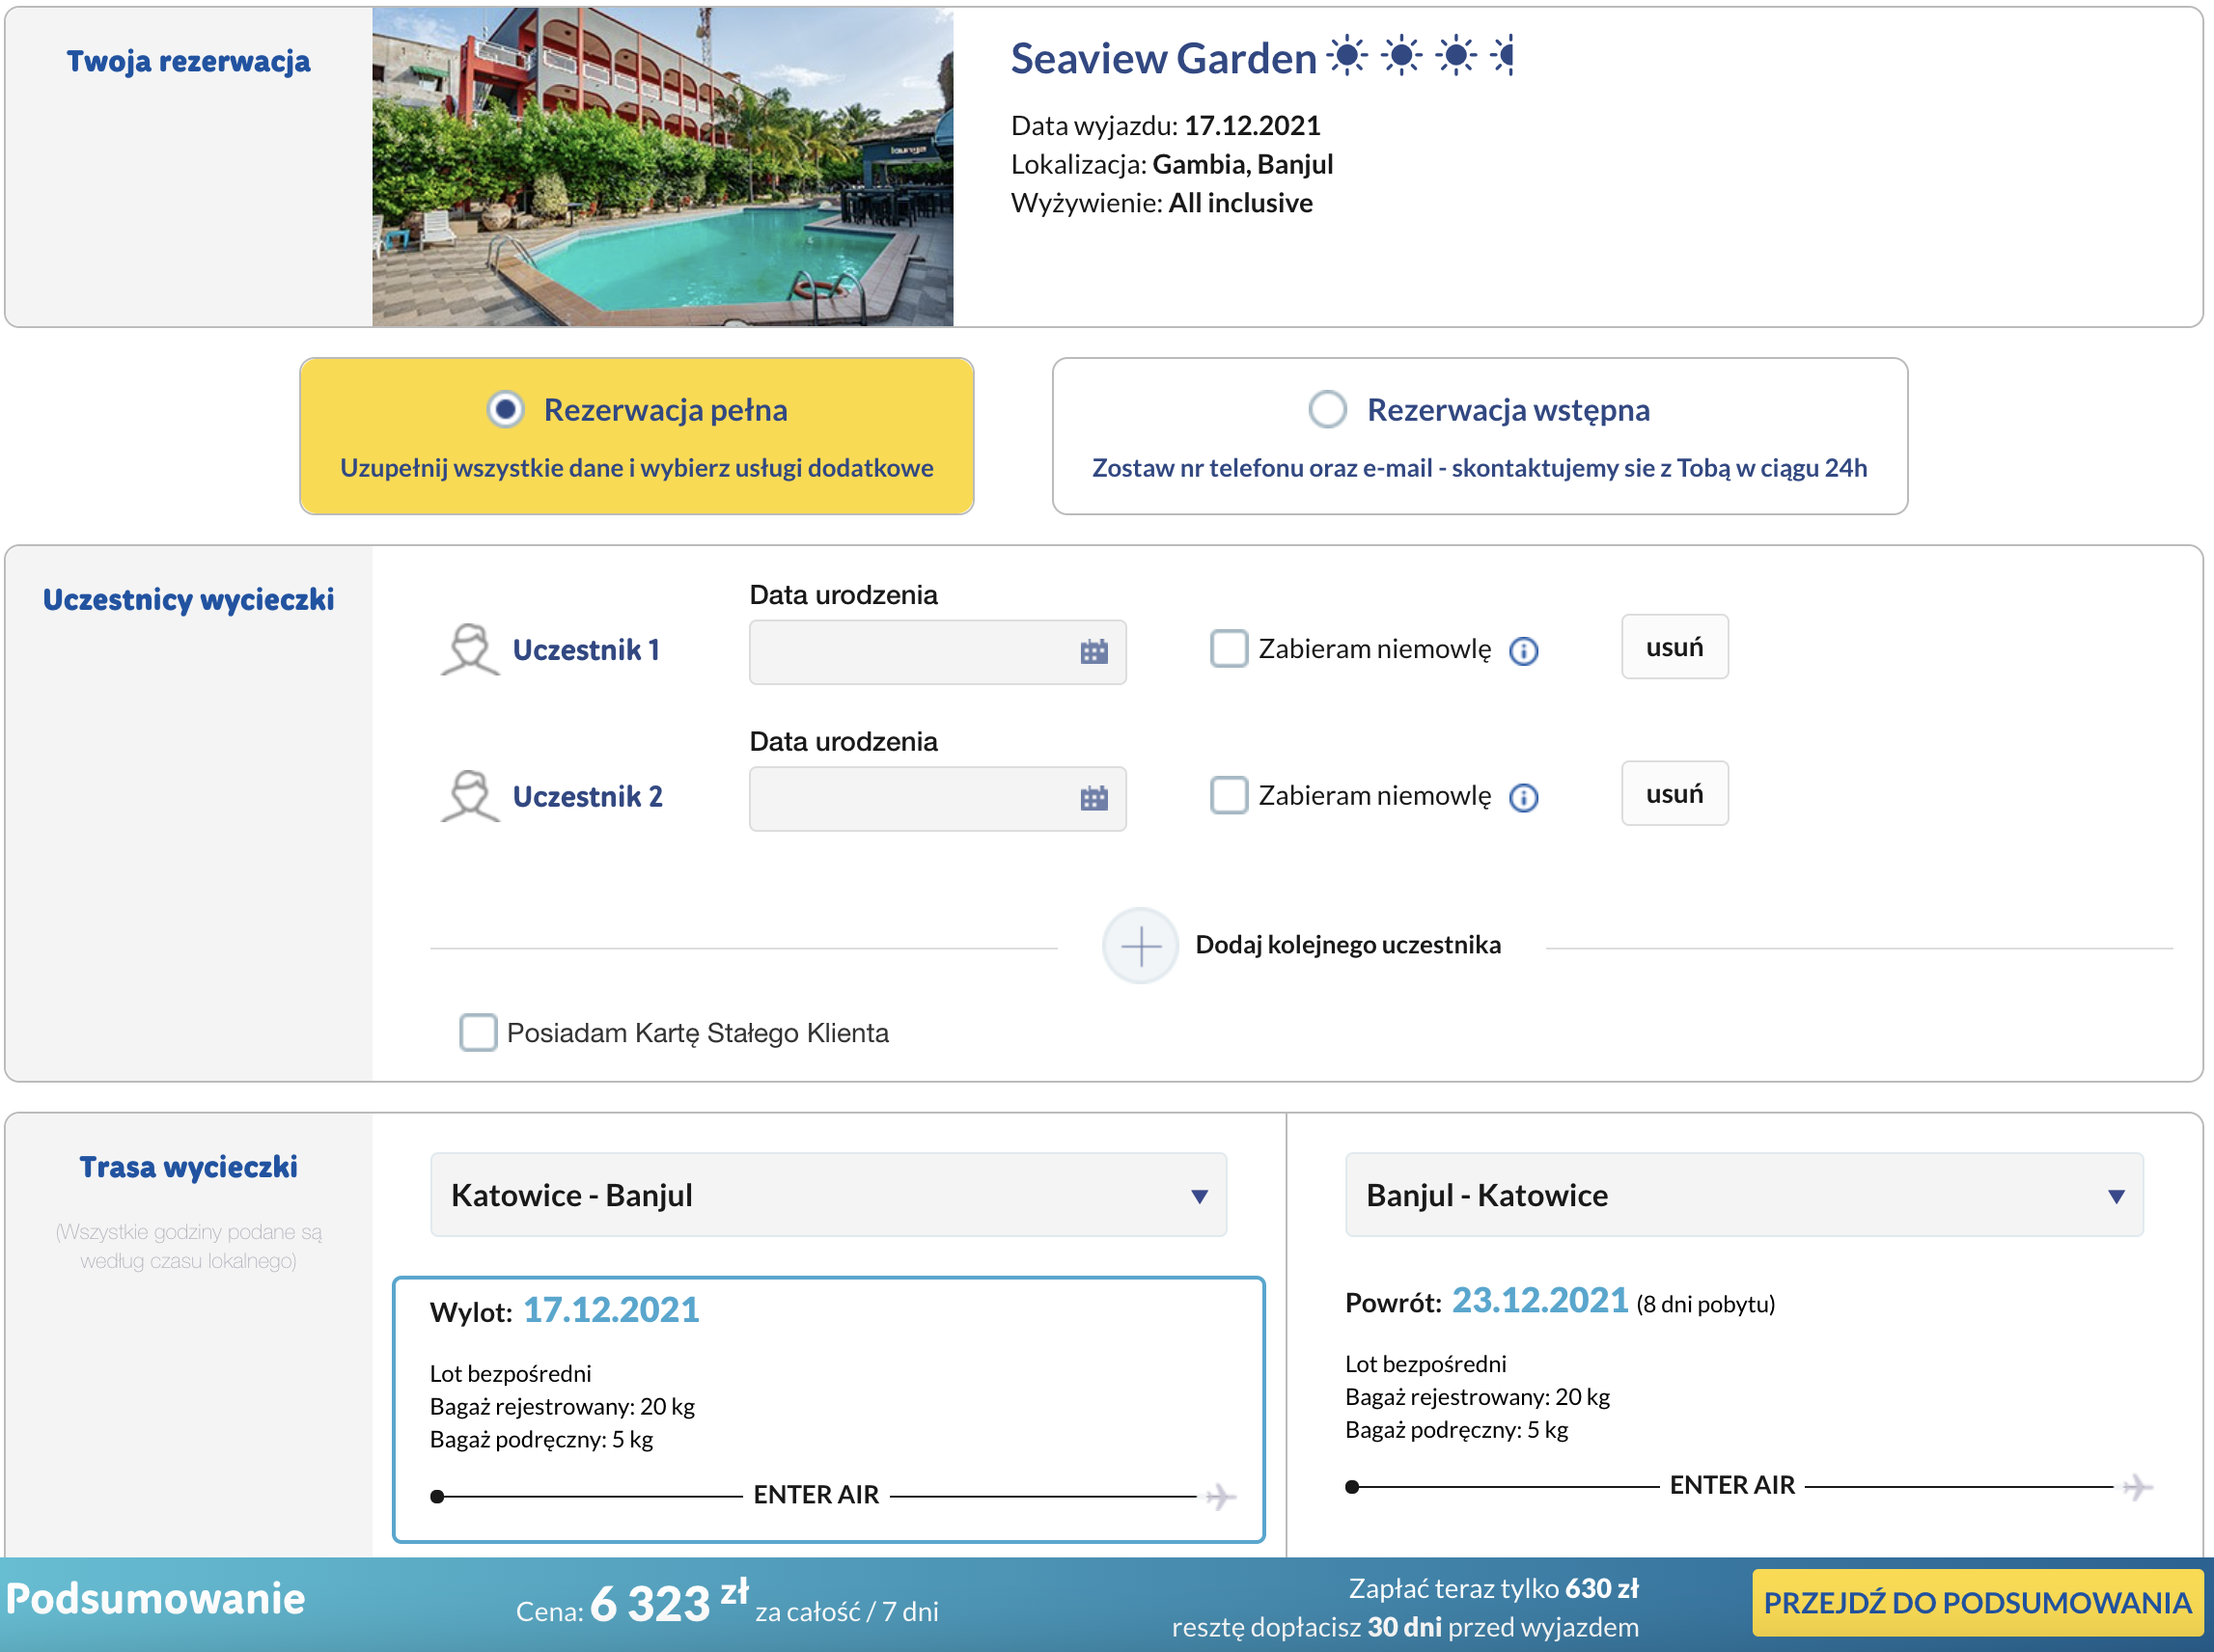Screen dimensions: 2214x1652
Task: Open calendar icon for Uczestnik 2 birth date
Action: click(1094, 798)
